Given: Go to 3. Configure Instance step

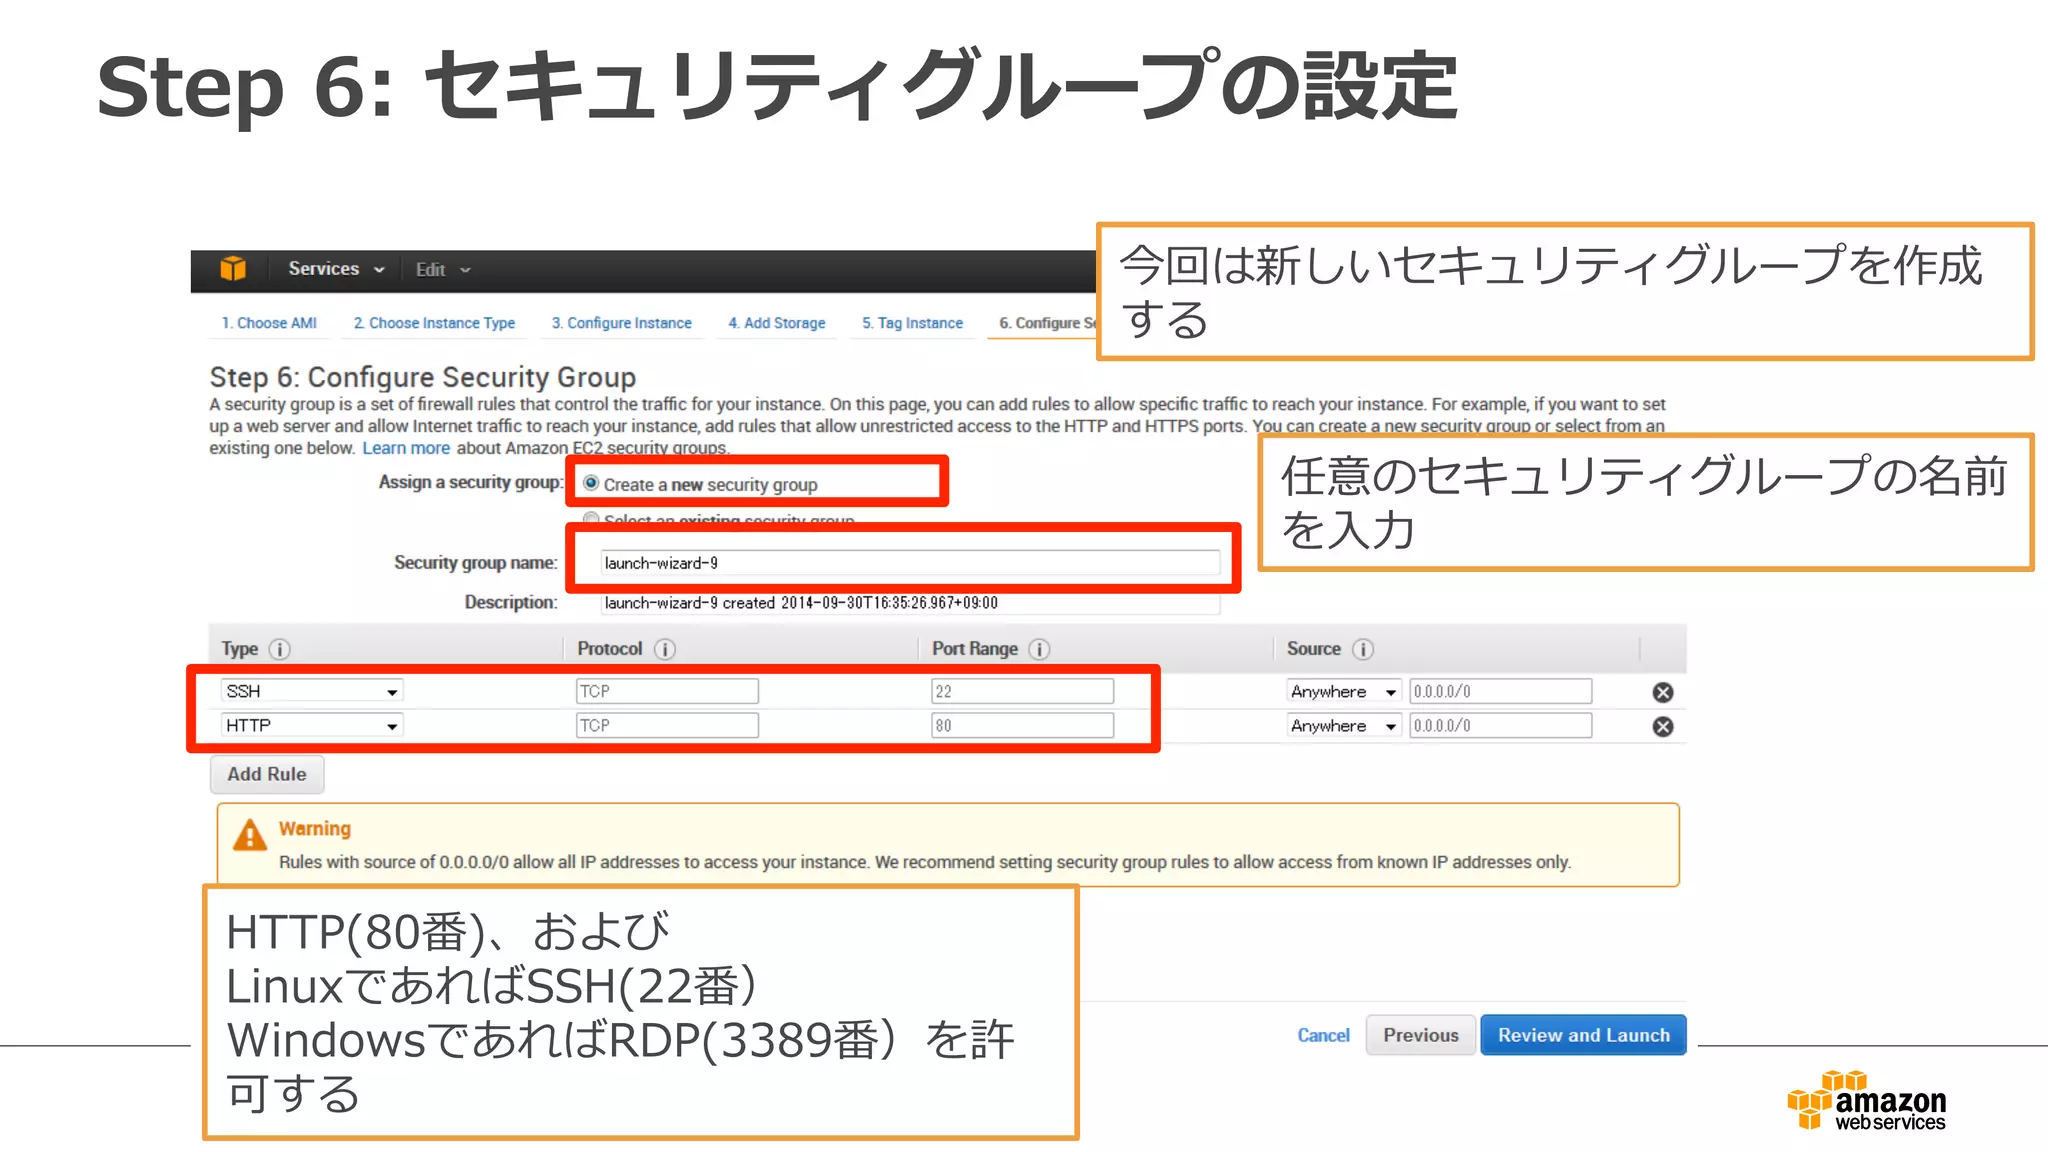Looking at the screenshot, I should coord(621,323).
